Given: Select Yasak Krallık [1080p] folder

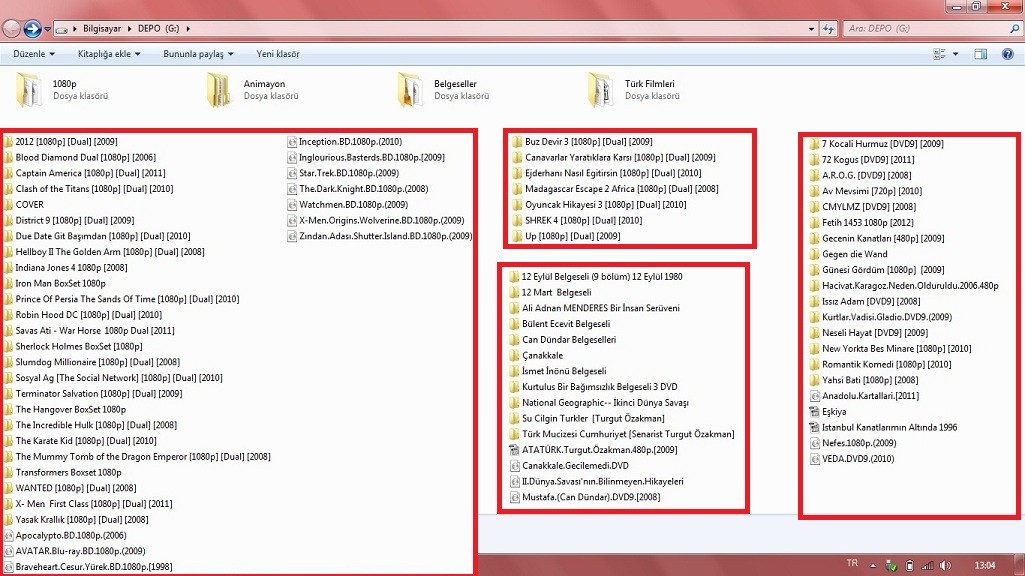Looking at the screenshot, I should click(x=76, y=520).
